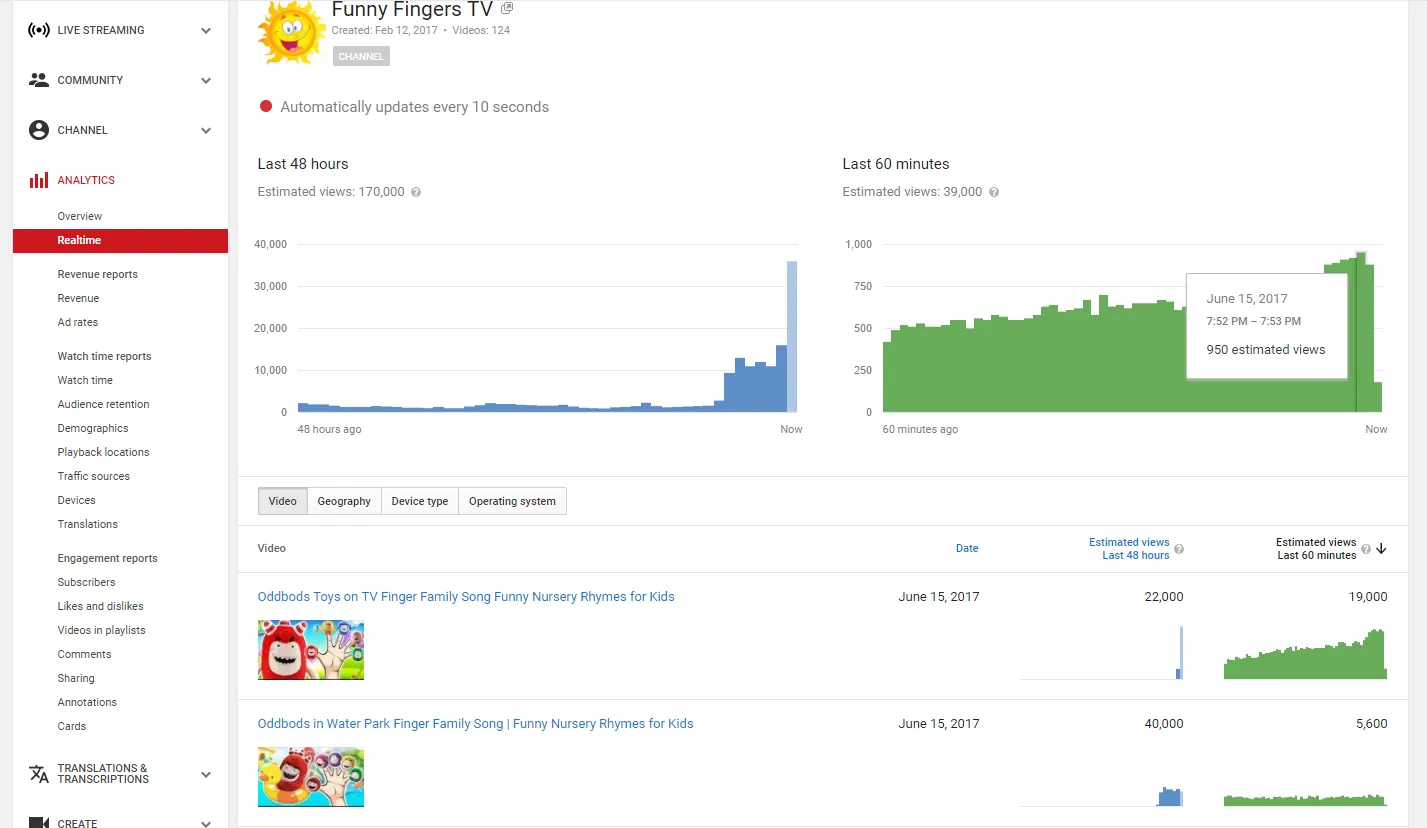The image size is (1427, 828).
Task: Click the 22,000 views value
Action: [x=1164, y=597]
